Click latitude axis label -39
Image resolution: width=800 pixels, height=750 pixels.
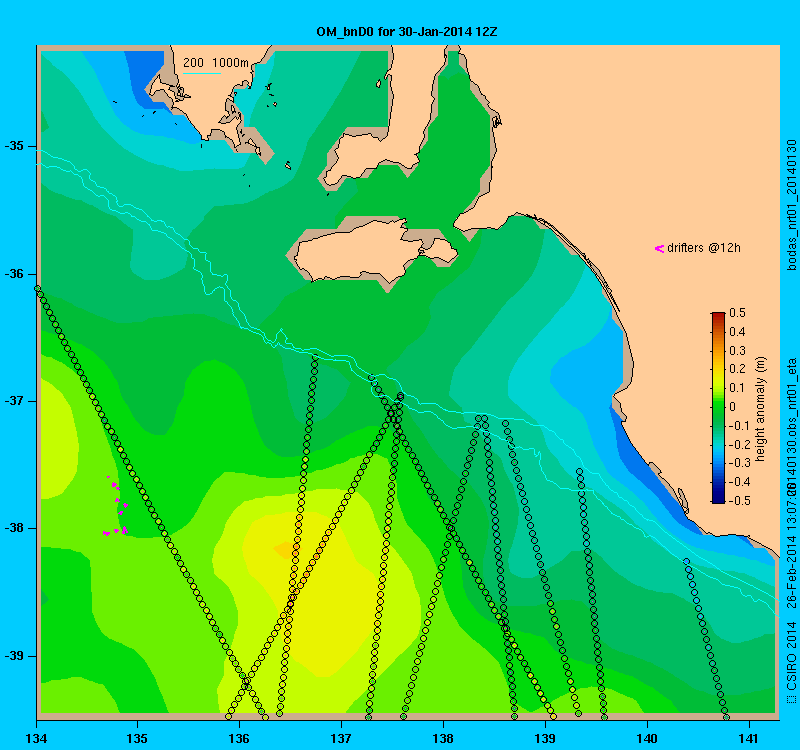[14, 656]
